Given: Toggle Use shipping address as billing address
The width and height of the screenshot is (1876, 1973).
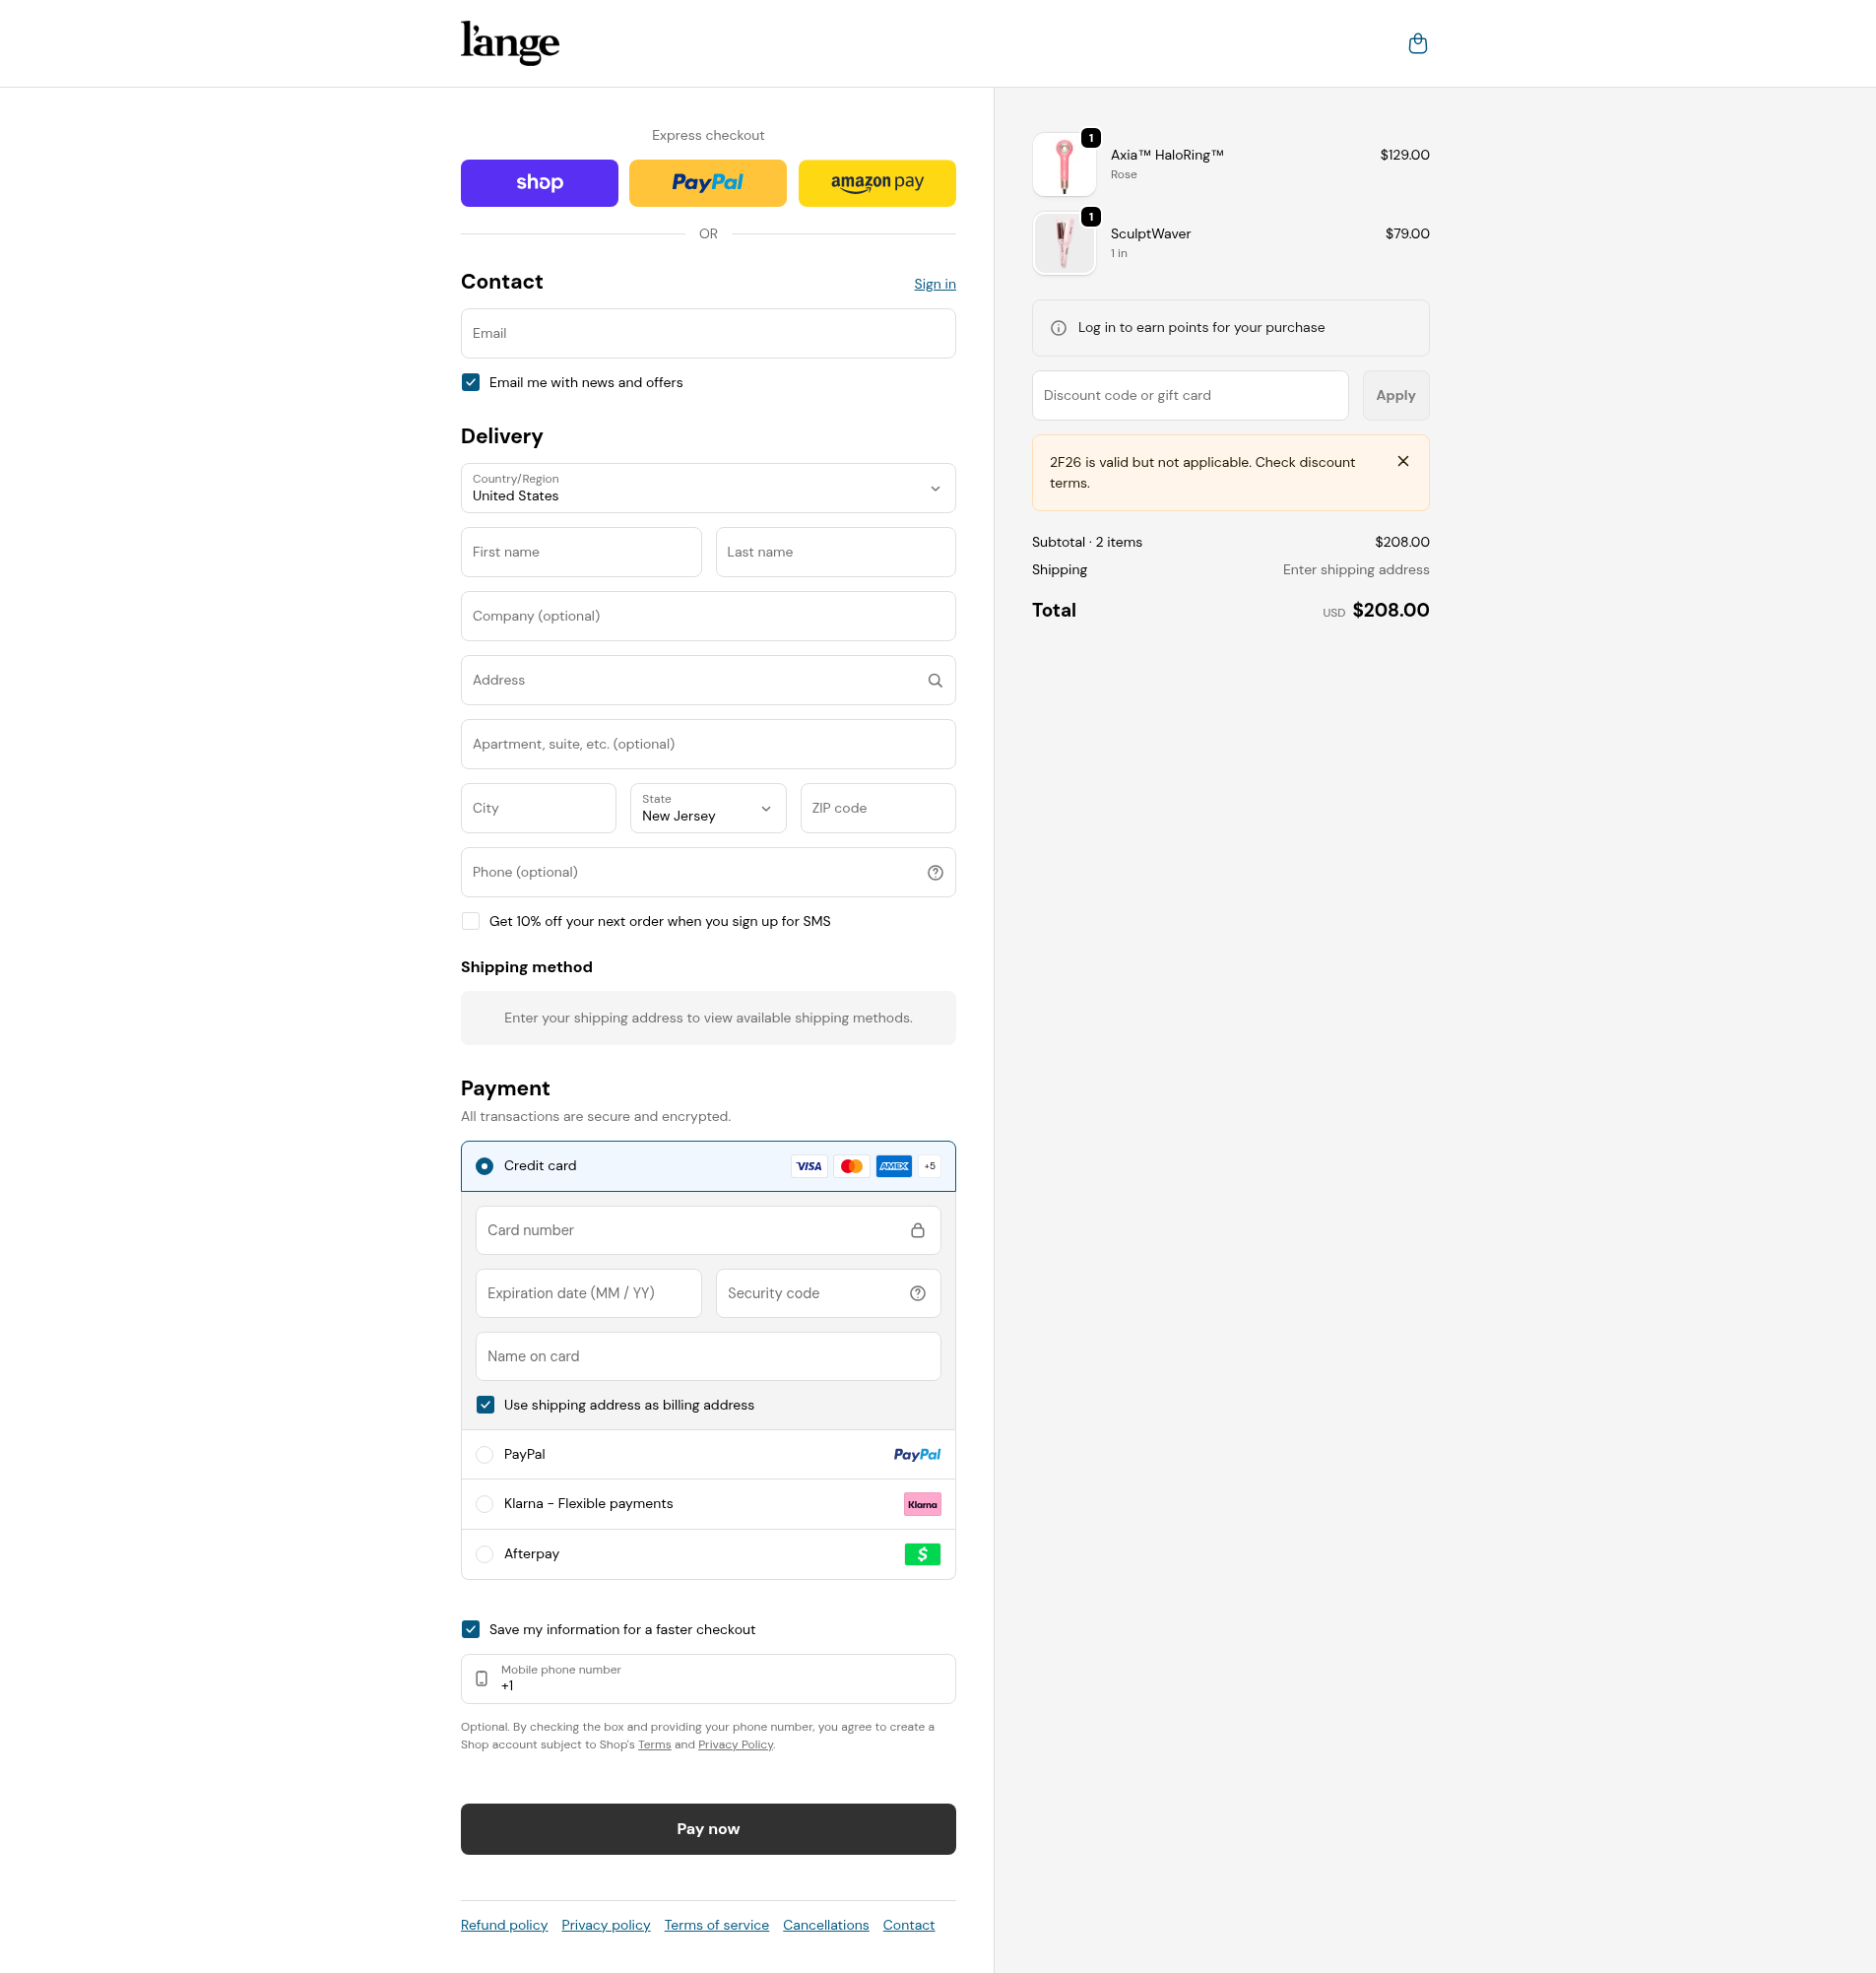Looking at the screenshot, I should click(485, 1405).
